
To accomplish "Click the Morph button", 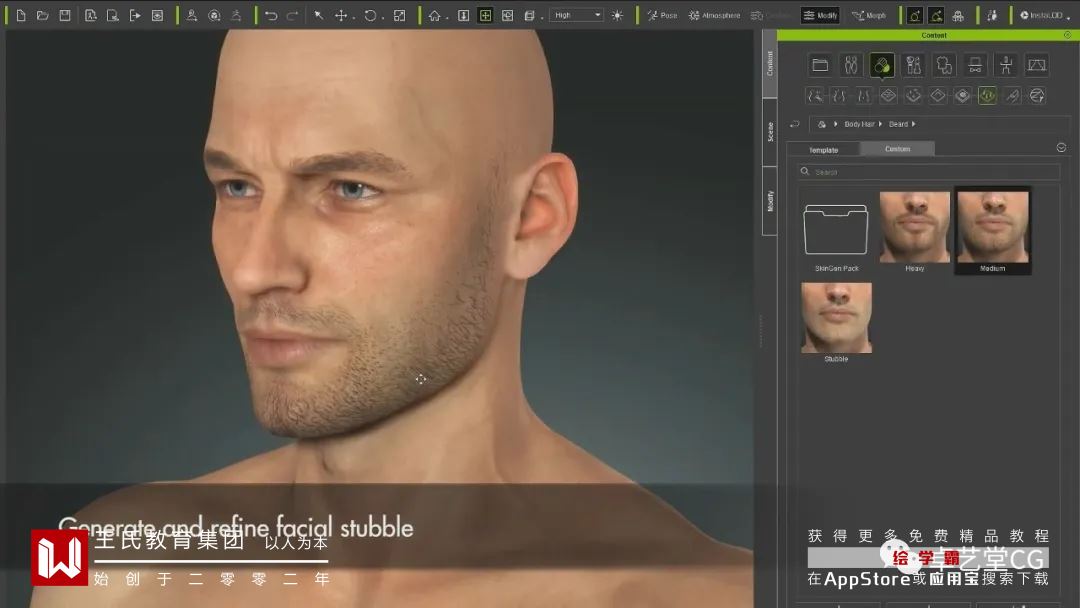I will pos(869,15).
